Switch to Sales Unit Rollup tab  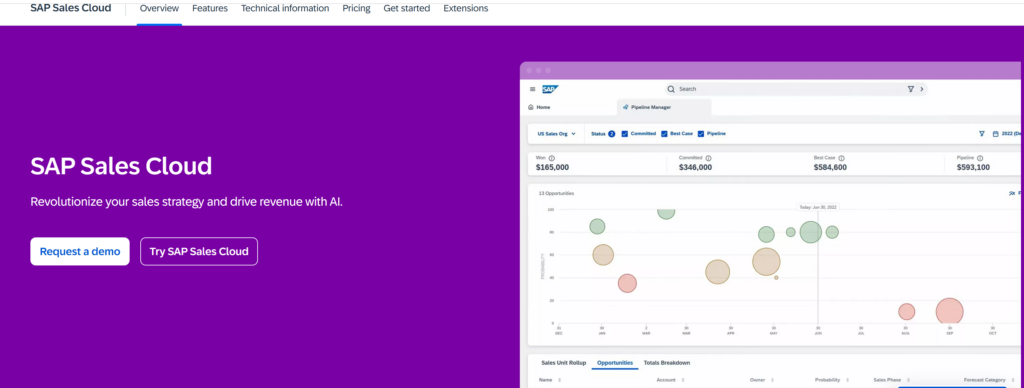click(x=564, y=363)
